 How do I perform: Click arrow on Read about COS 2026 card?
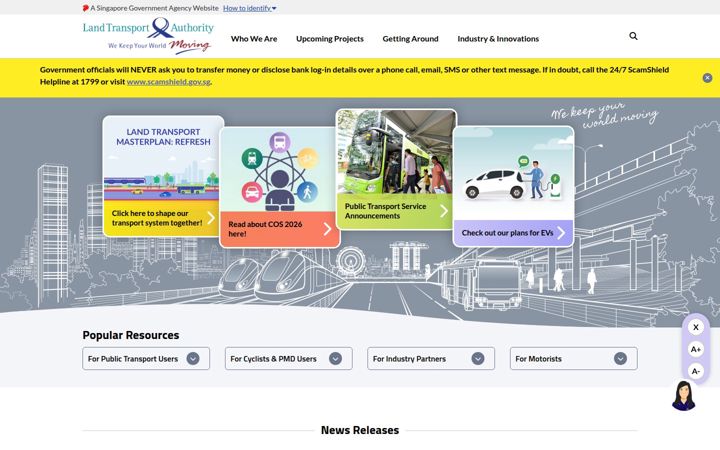327,229
